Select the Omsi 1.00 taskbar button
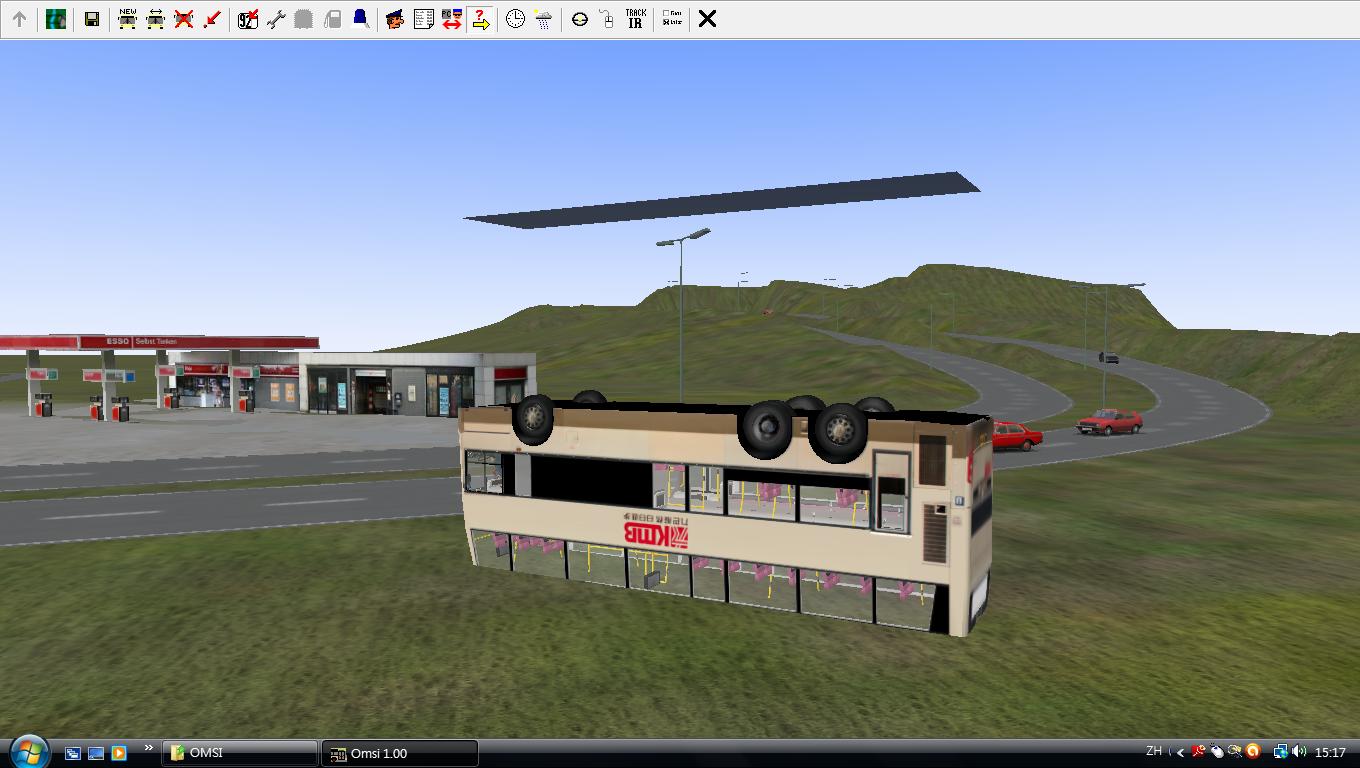Screen dimensions: 1360x768 click(x=400, y=753)
